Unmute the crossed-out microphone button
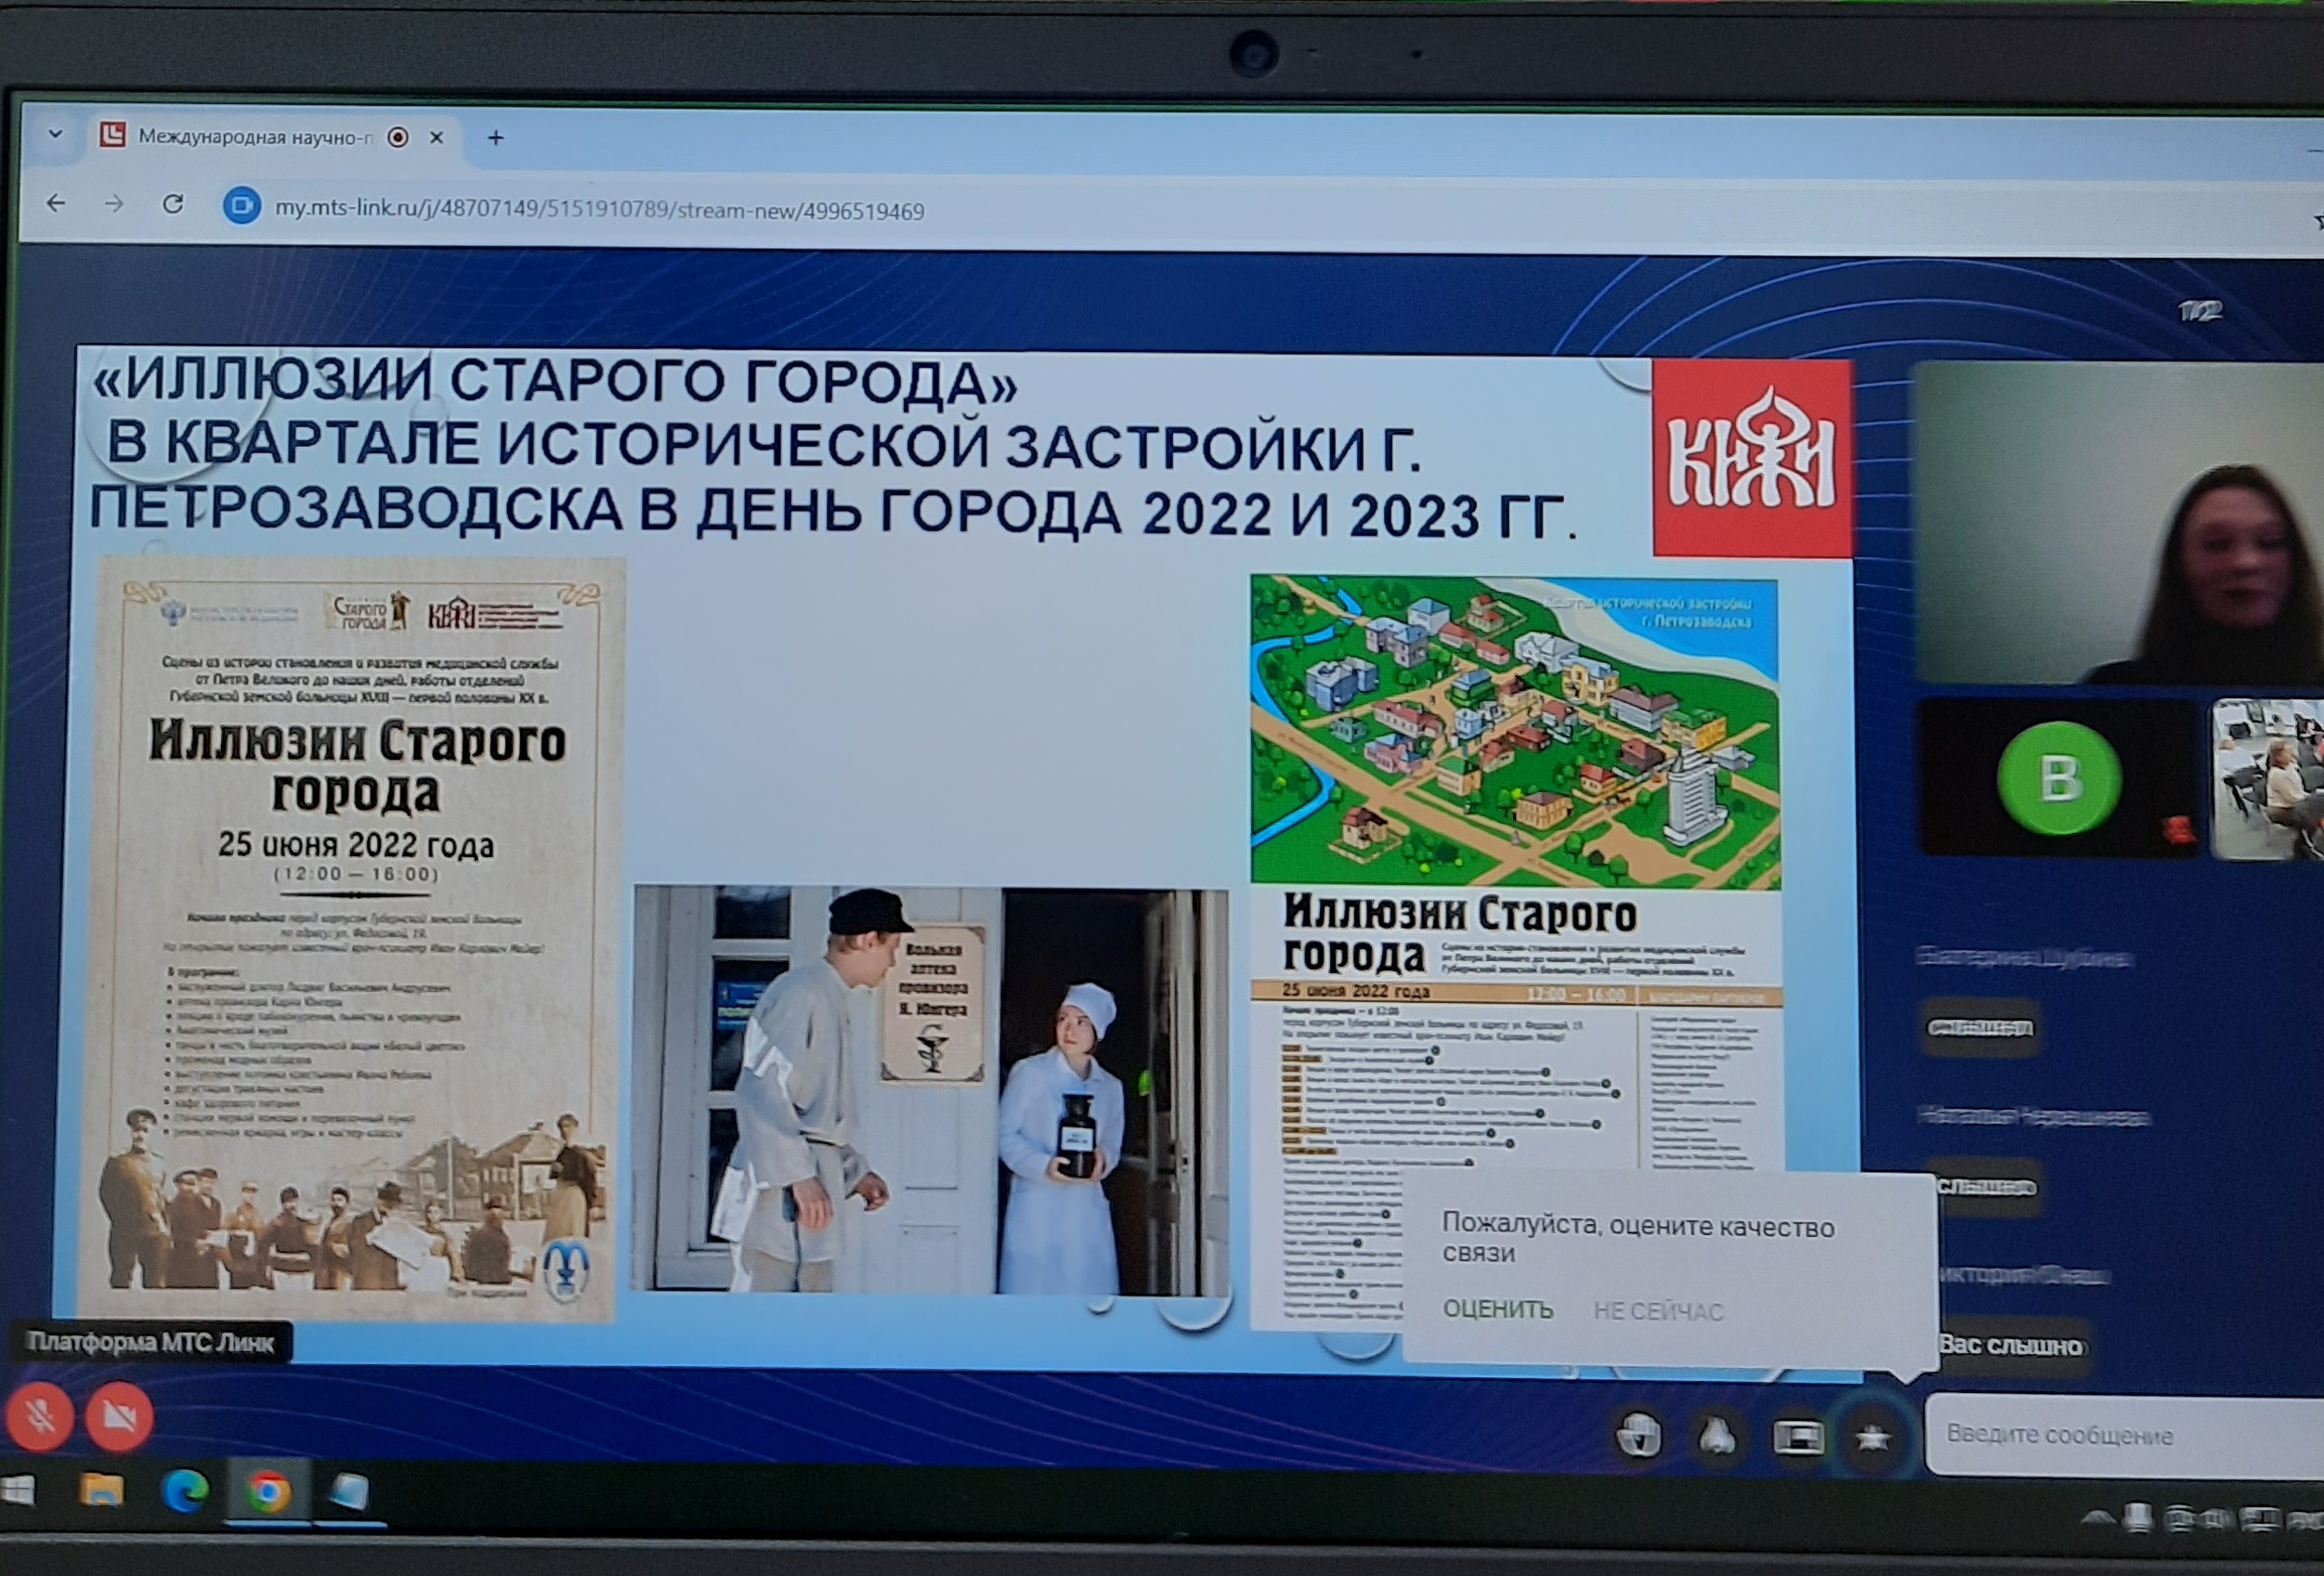 tap(39, 1415)
